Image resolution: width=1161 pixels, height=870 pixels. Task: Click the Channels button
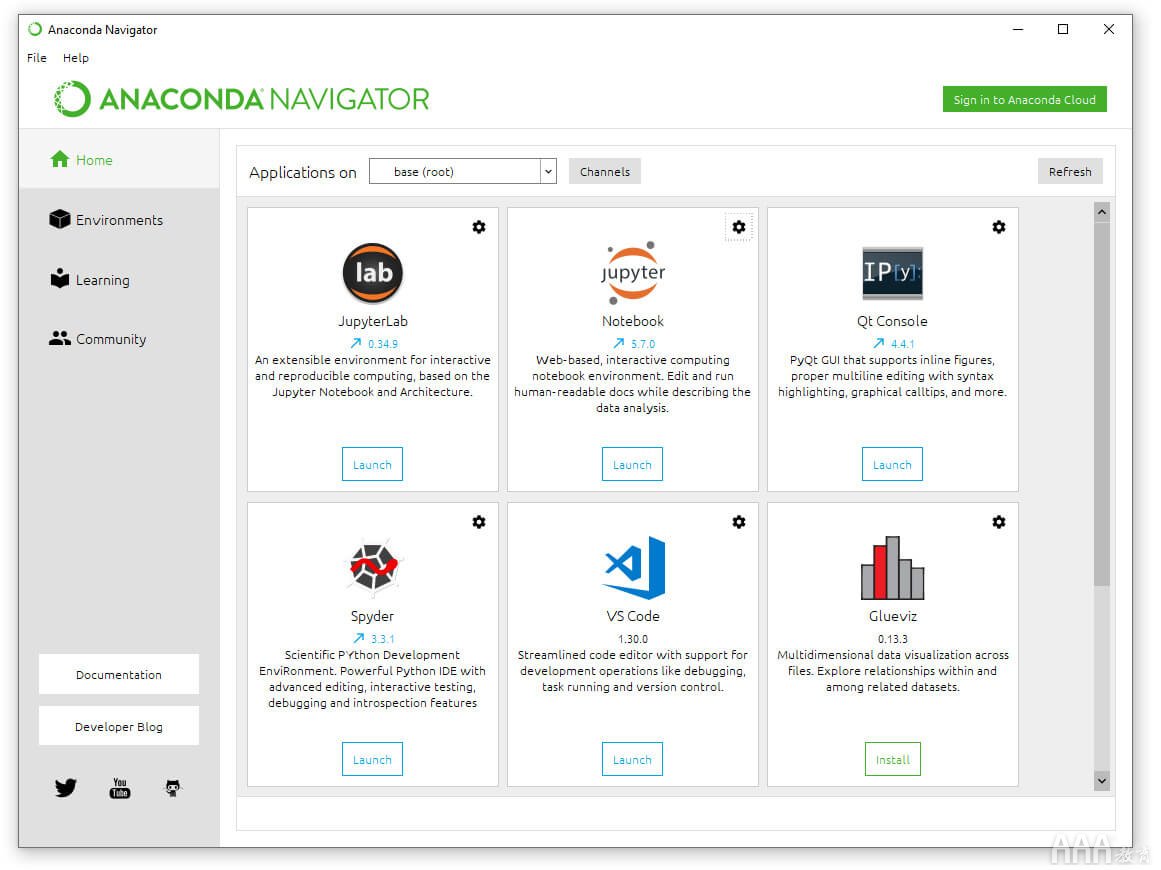[x=605, y=172]
